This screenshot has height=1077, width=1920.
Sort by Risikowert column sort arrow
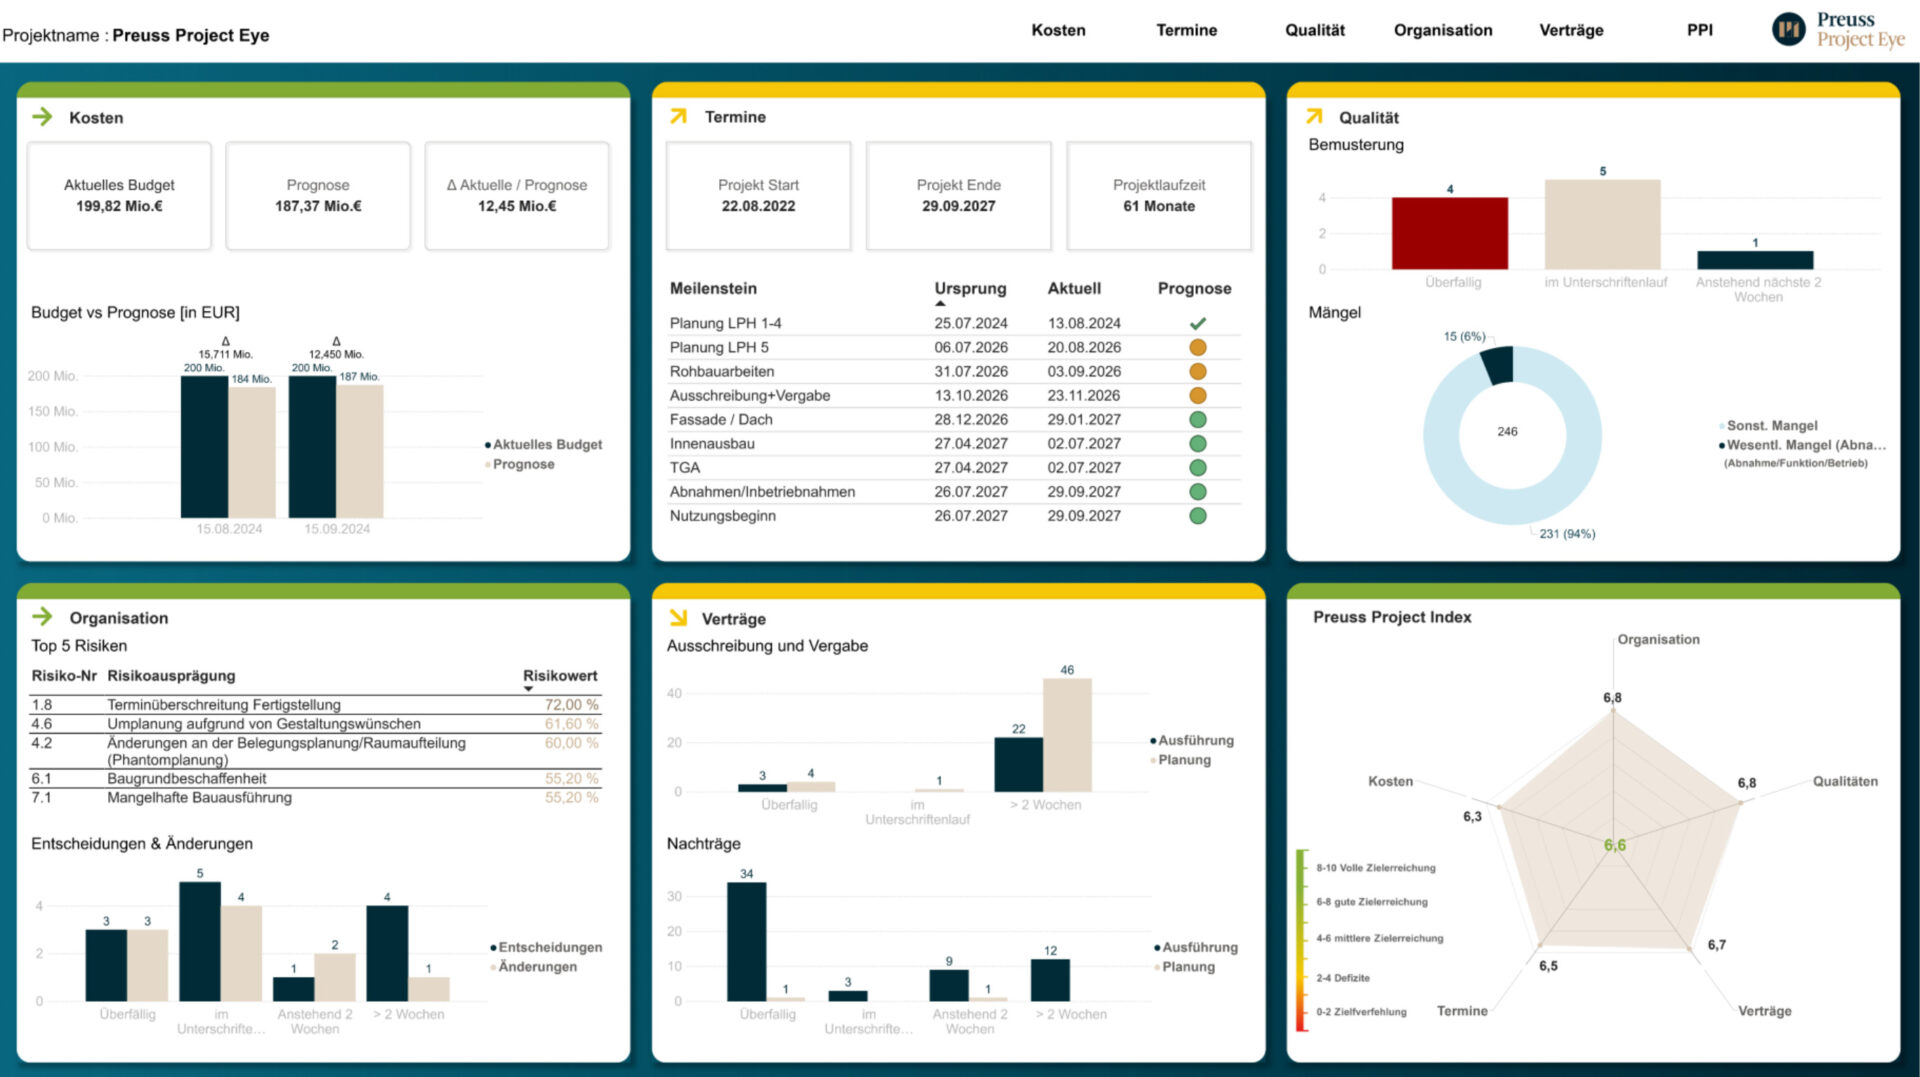click(x=528, y=689)
